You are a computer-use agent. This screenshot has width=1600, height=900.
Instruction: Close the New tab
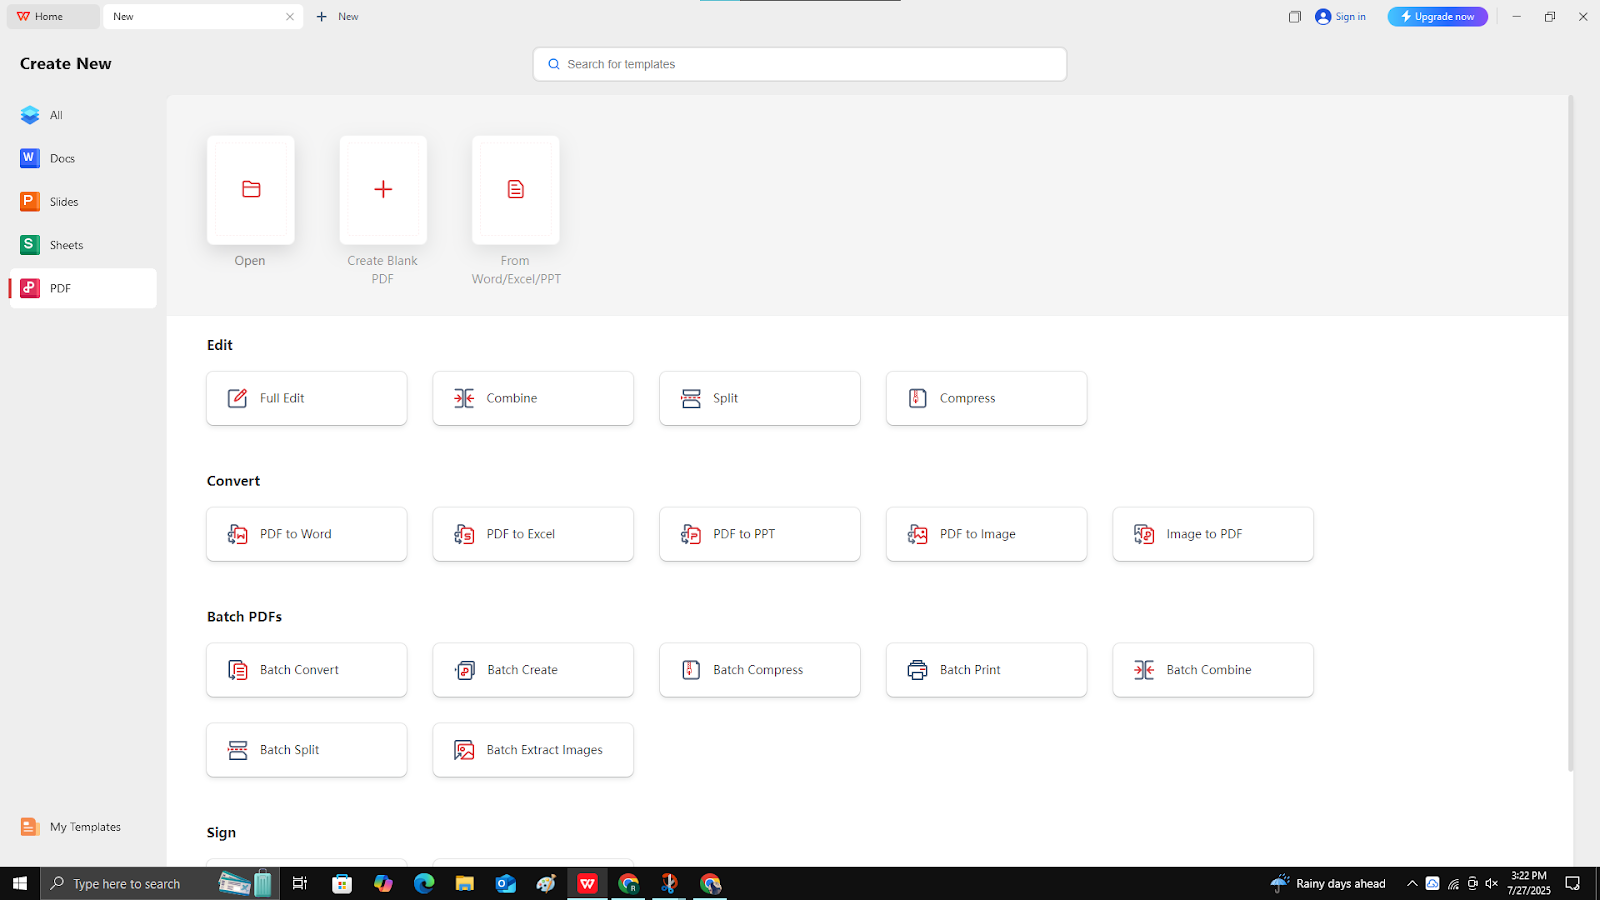click(290, 17)
